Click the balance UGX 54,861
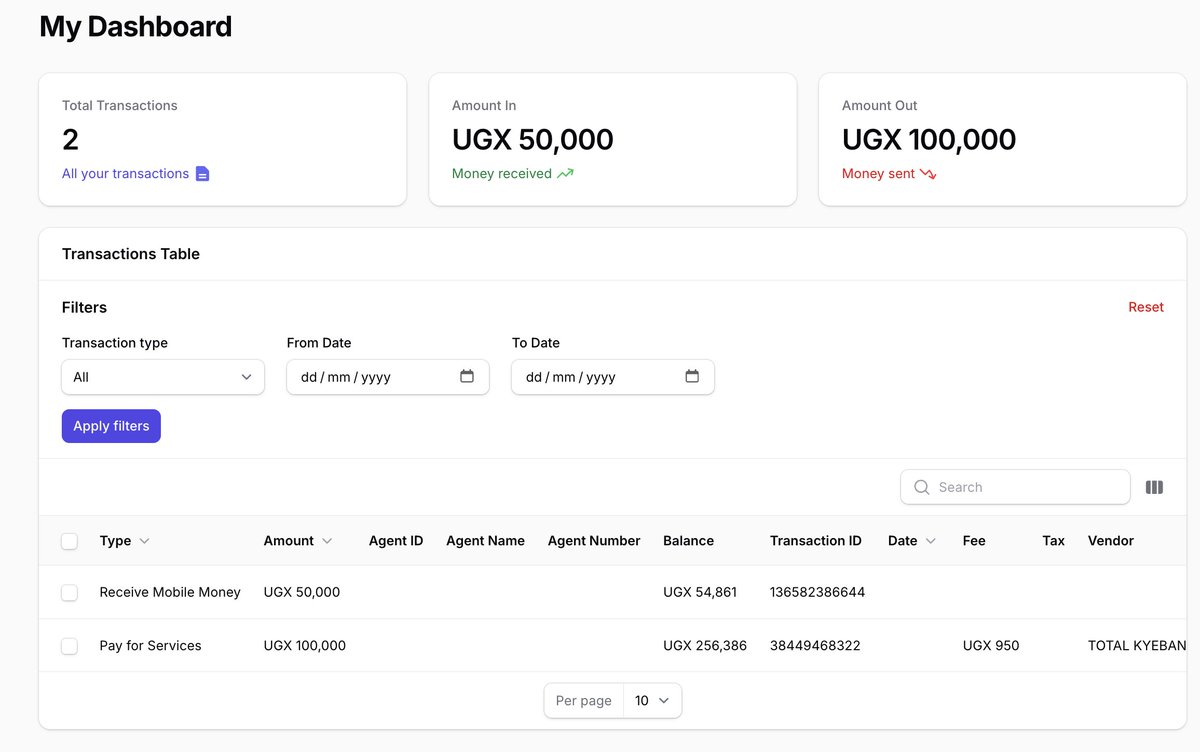Image resolution: width=1200 pixels, height=752 pixels. [x=700, y=593]
